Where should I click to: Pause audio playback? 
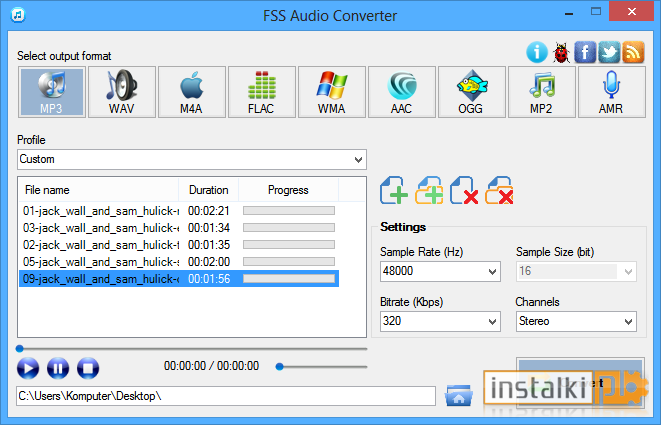pyautogui.click(x=58, y=368)
